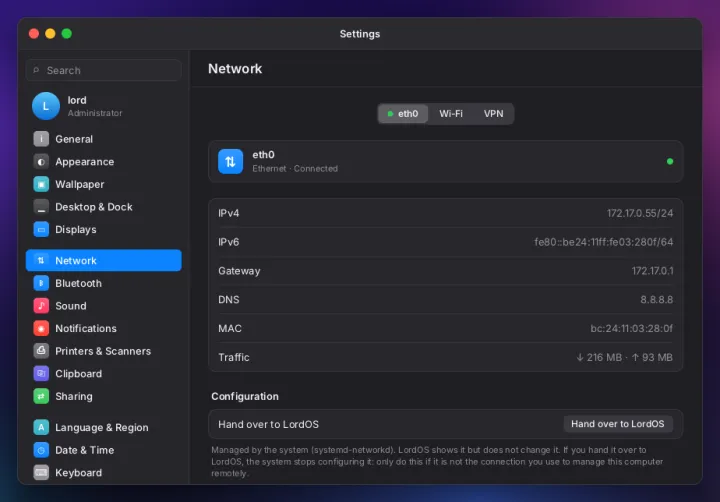Image resolution: width=720 pixels, height=502 pixels.
Task: Click the "Hand over to LordOS" row label
Action: 268,424
